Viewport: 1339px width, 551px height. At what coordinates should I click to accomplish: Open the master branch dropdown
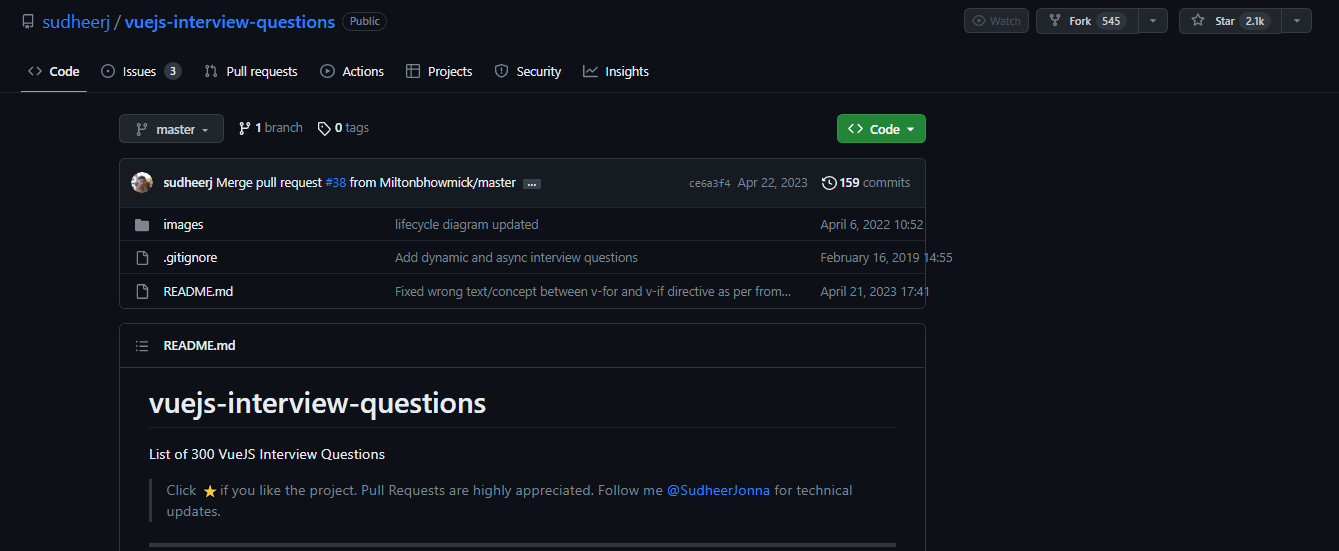tap(171, 129)
